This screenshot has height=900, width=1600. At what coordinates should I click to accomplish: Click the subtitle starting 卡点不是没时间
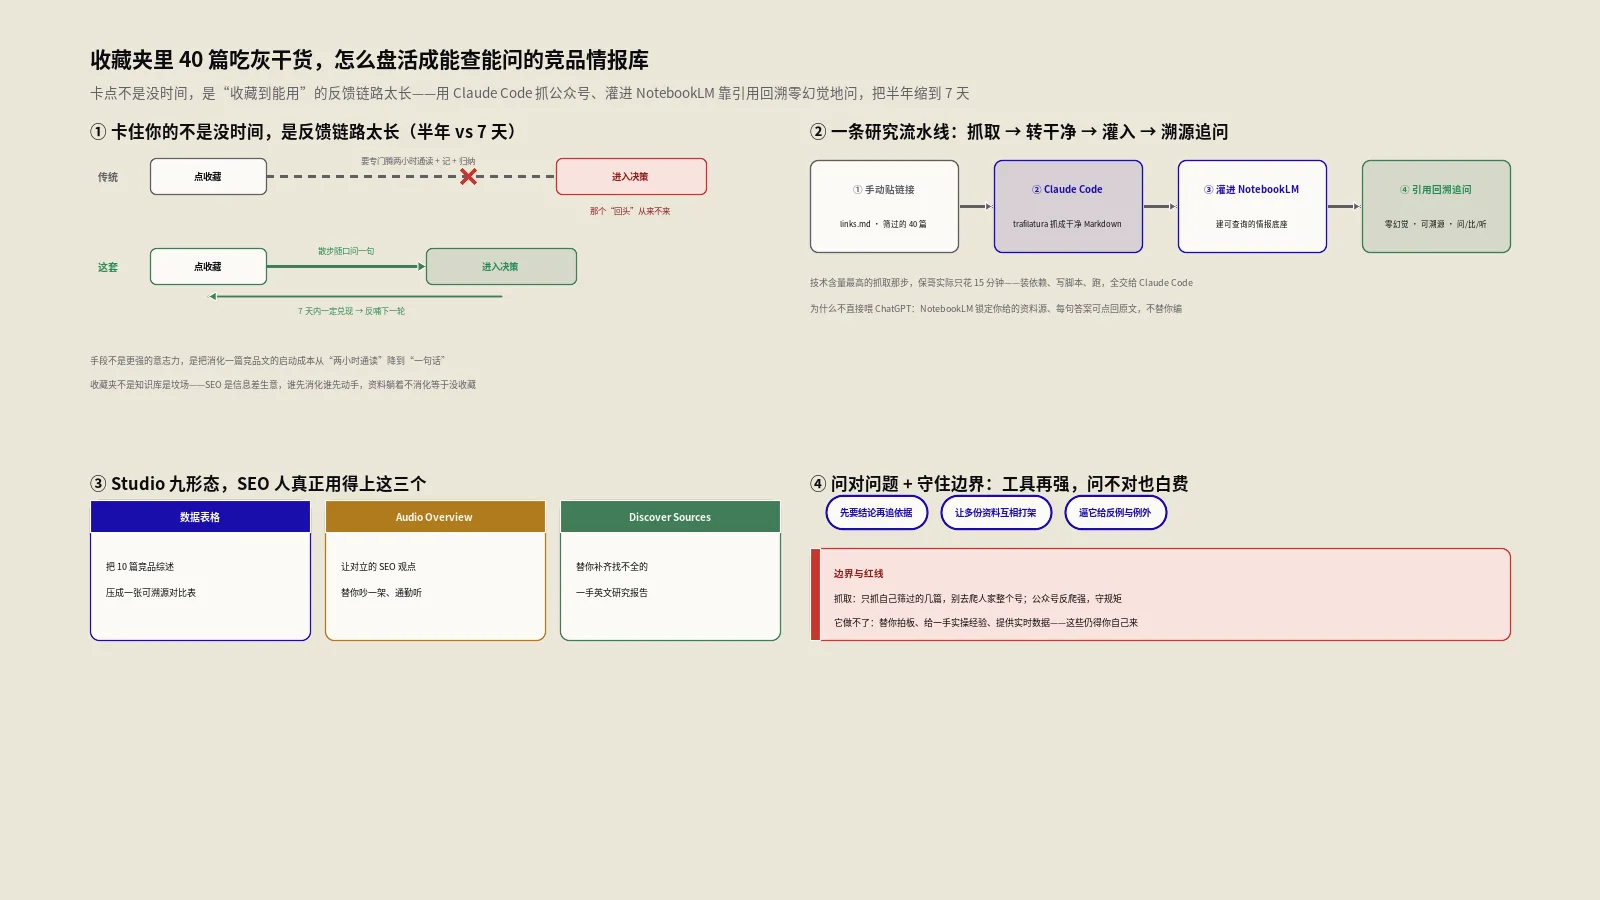(530, 93)
